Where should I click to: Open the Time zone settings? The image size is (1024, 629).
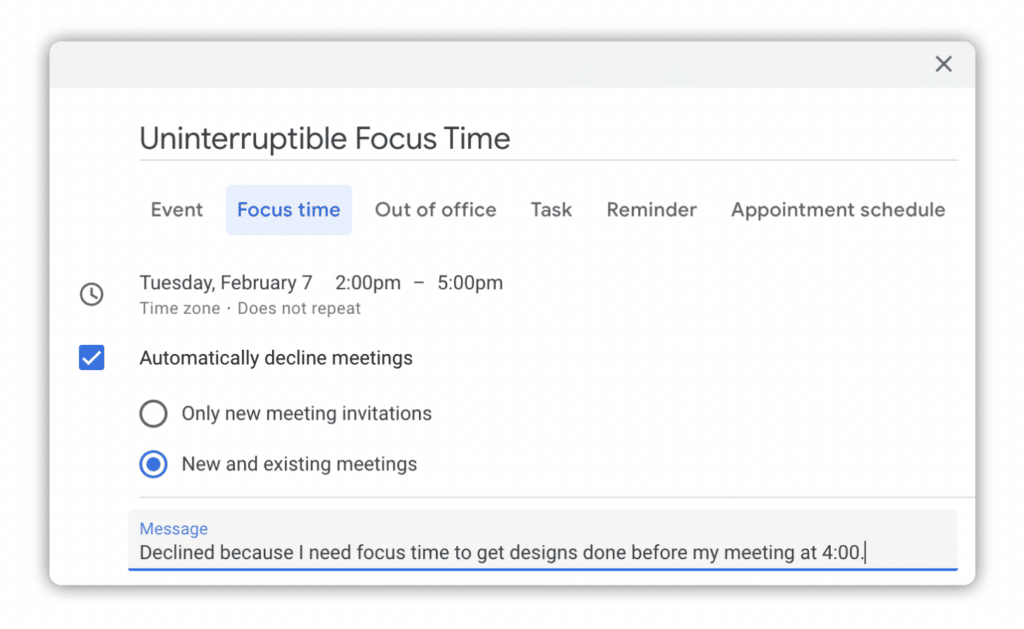(178, 308)
